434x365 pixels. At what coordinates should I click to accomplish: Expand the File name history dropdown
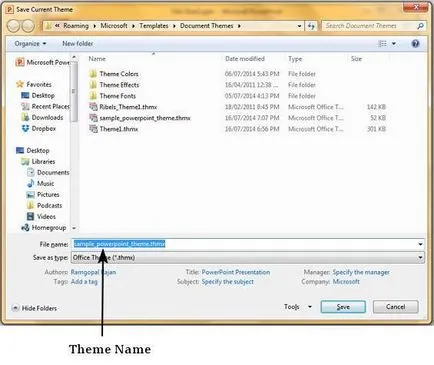pos(420,244)
